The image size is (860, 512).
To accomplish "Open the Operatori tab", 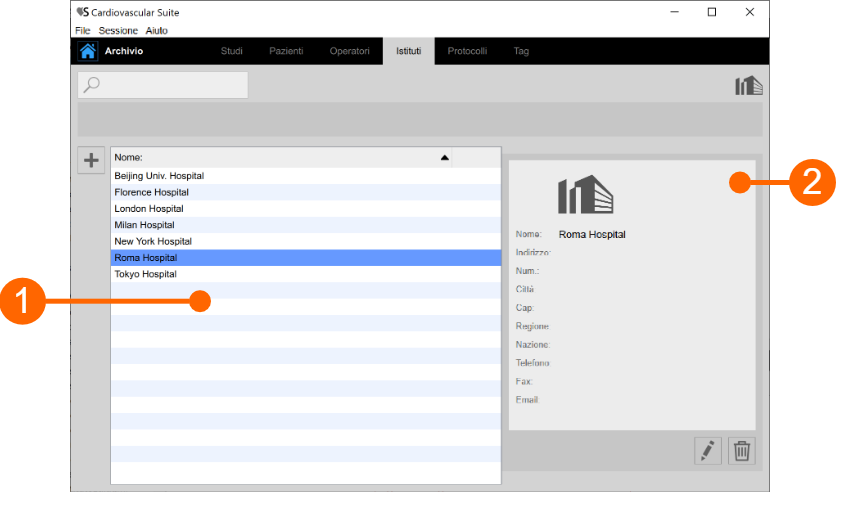I will pyautogui.click(x=349, y=51).
